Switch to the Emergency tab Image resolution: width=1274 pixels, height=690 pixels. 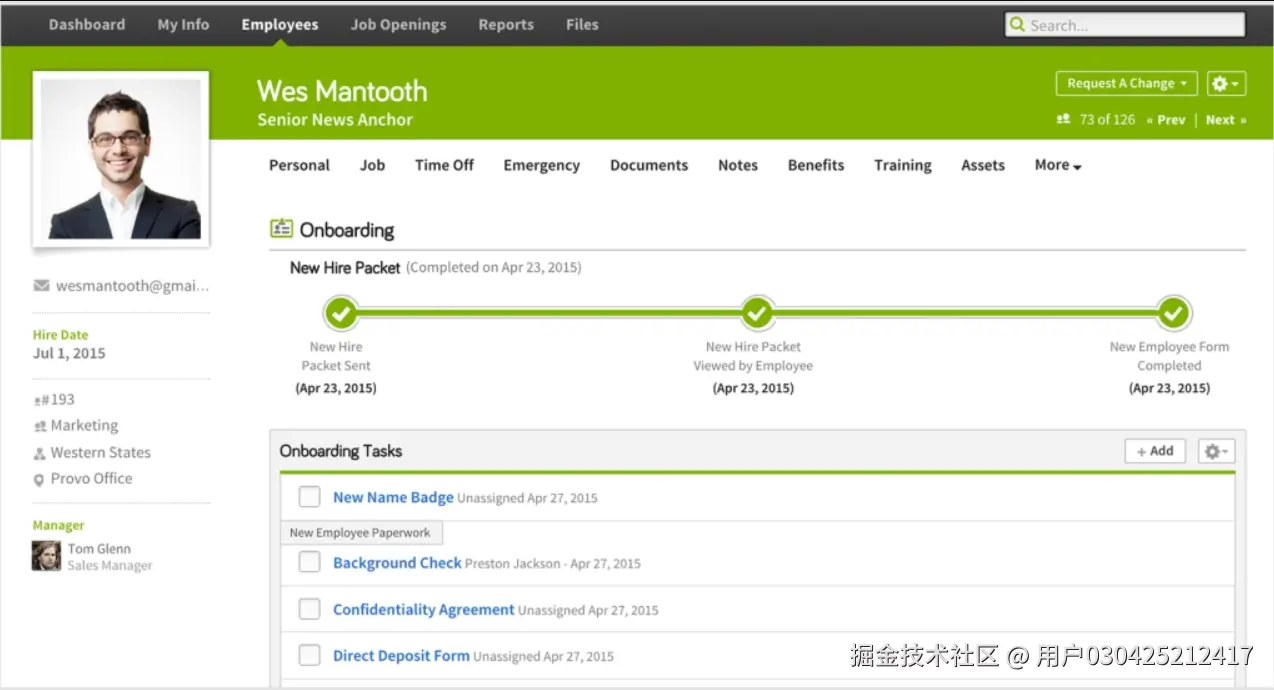click(x=541, y=165)
